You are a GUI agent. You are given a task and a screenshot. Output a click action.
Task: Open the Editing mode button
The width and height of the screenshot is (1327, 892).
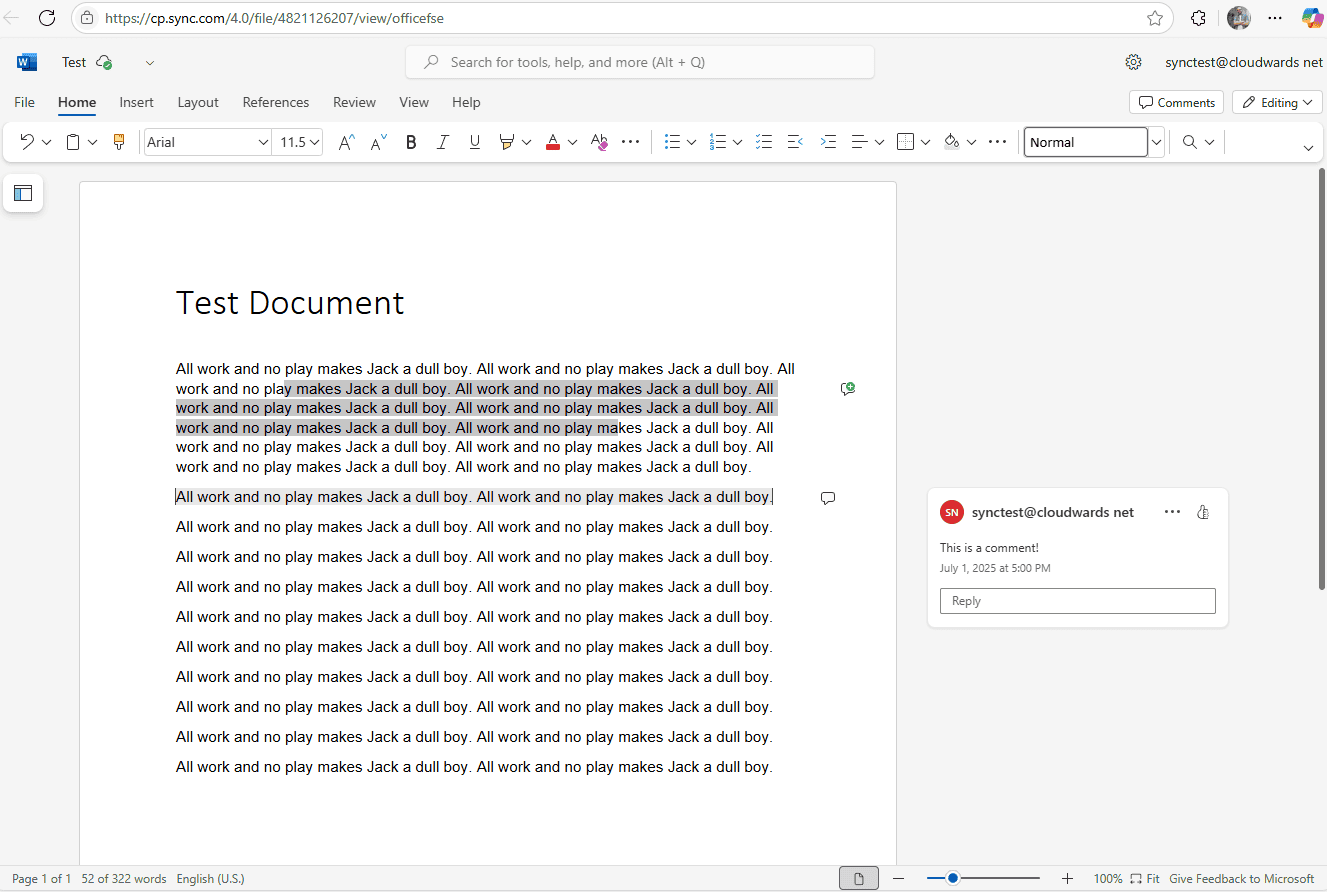(x=1278, y=102)
